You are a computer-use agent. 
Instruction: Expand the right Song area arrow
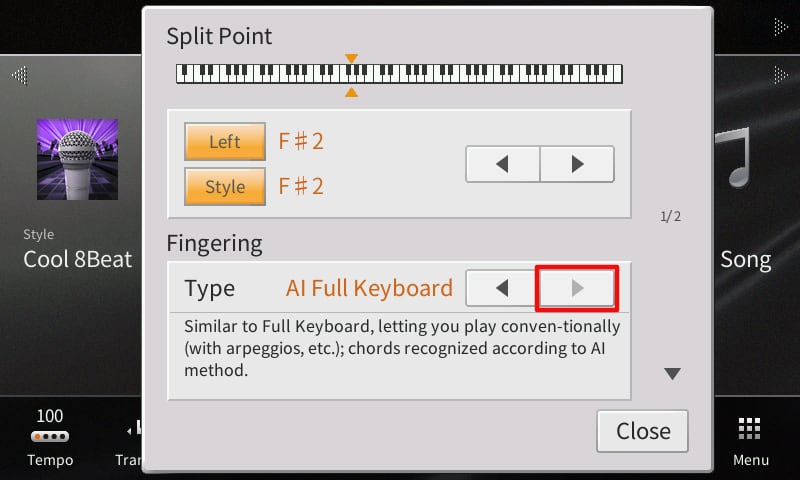781,75
